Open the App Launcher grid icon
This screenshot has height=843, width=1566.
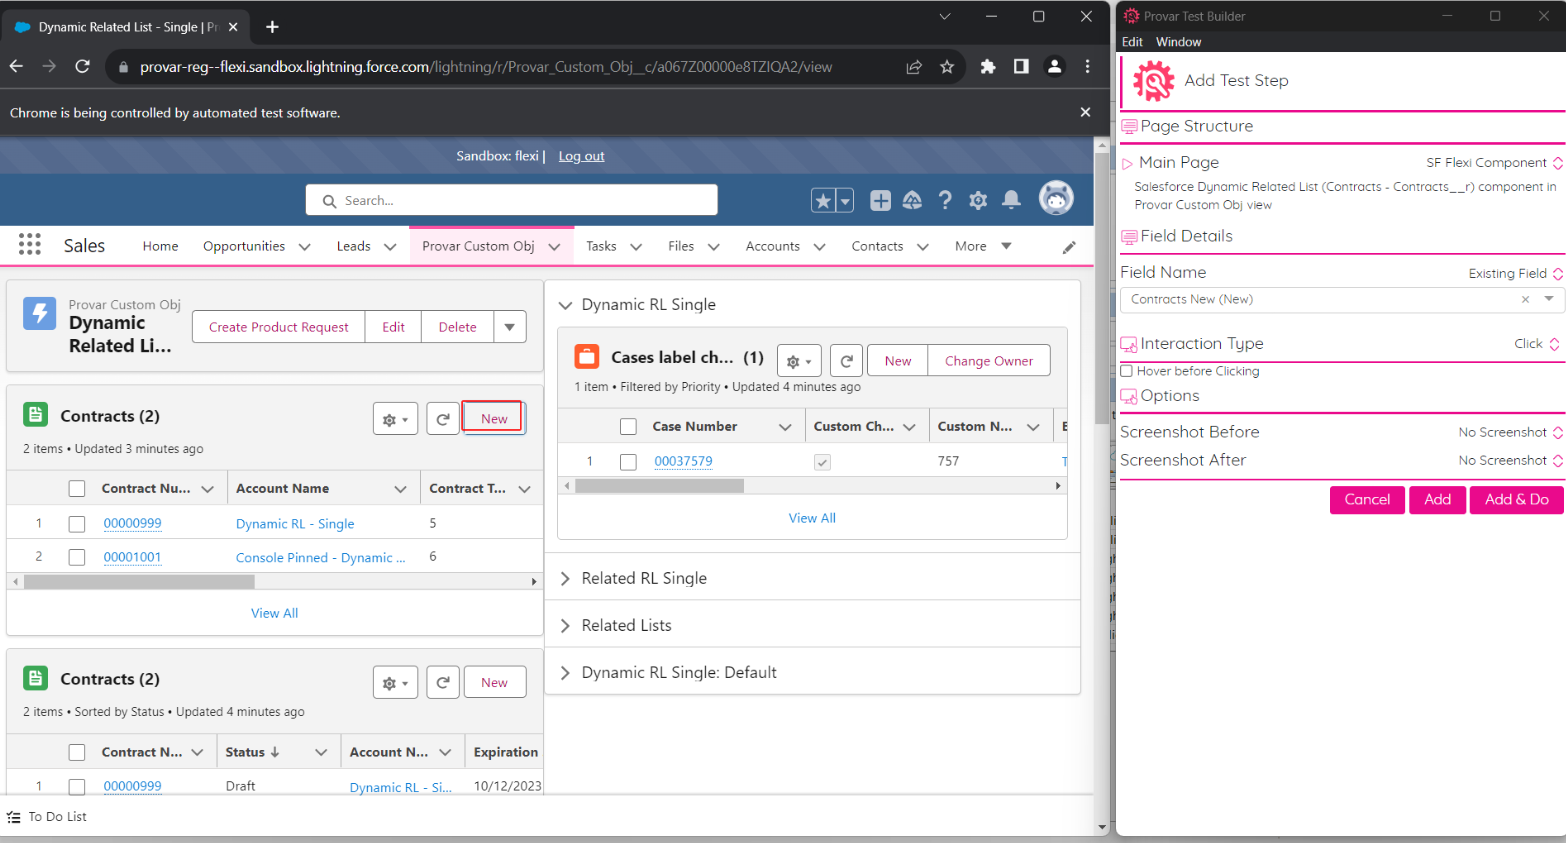(x=30, y=245)
